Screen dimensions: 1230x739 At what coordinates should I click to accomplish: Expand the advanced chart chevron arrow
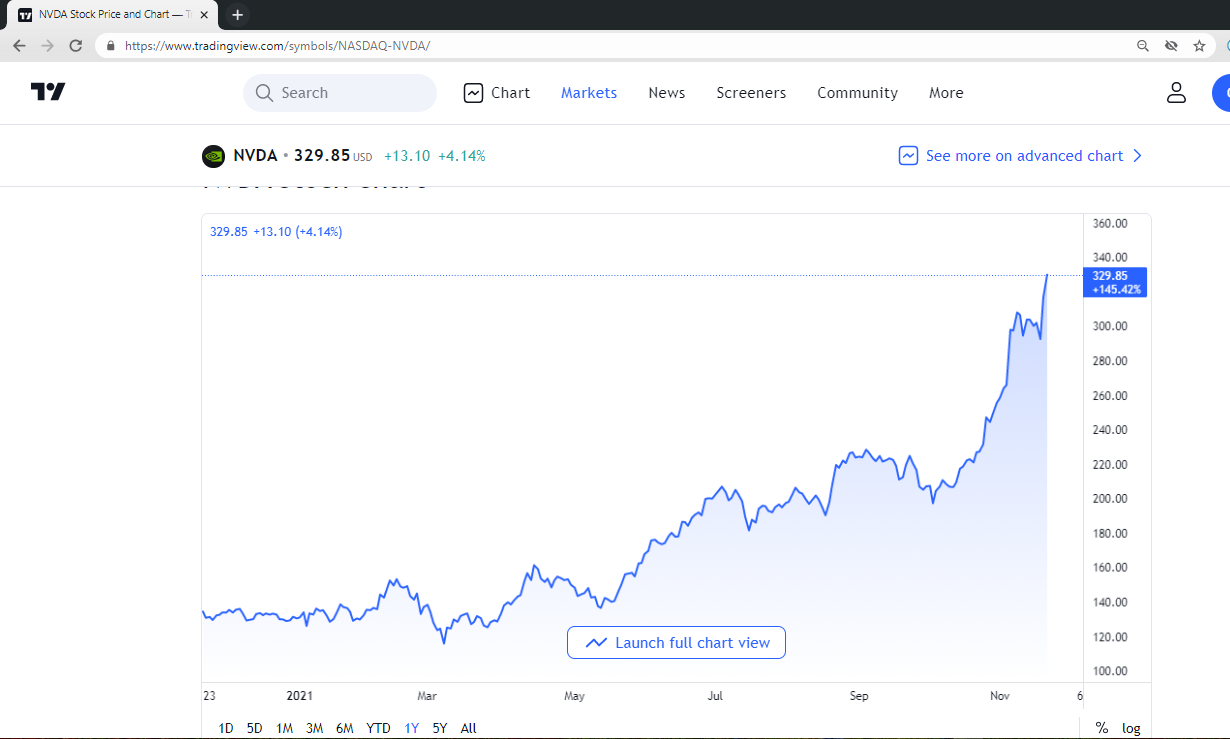pyautogui.click(x=1137, y=156)
